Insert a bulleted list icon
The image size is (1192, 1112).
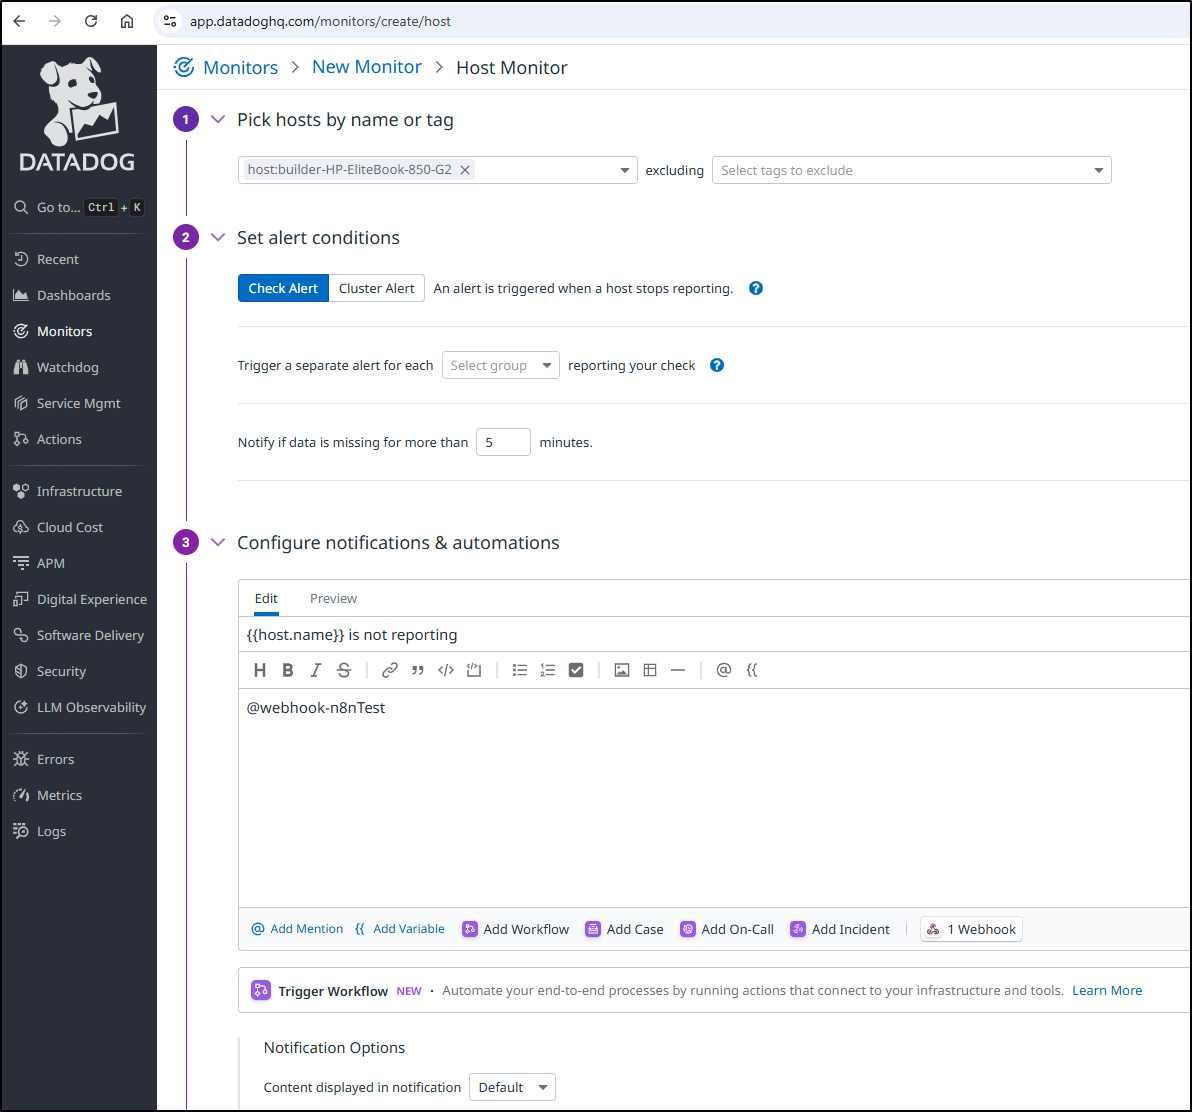[520, 670]
